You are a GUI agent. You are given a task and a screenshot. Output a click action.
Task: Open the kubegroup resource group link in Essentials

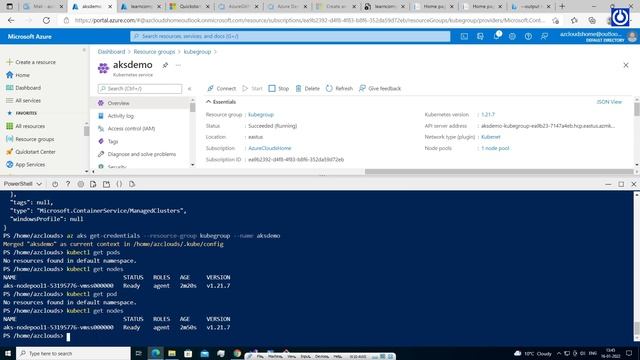pos(261,115)
